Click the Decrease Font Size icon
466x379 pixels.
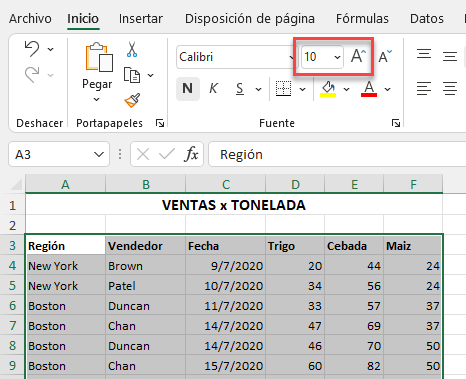[x=385, y=56]
